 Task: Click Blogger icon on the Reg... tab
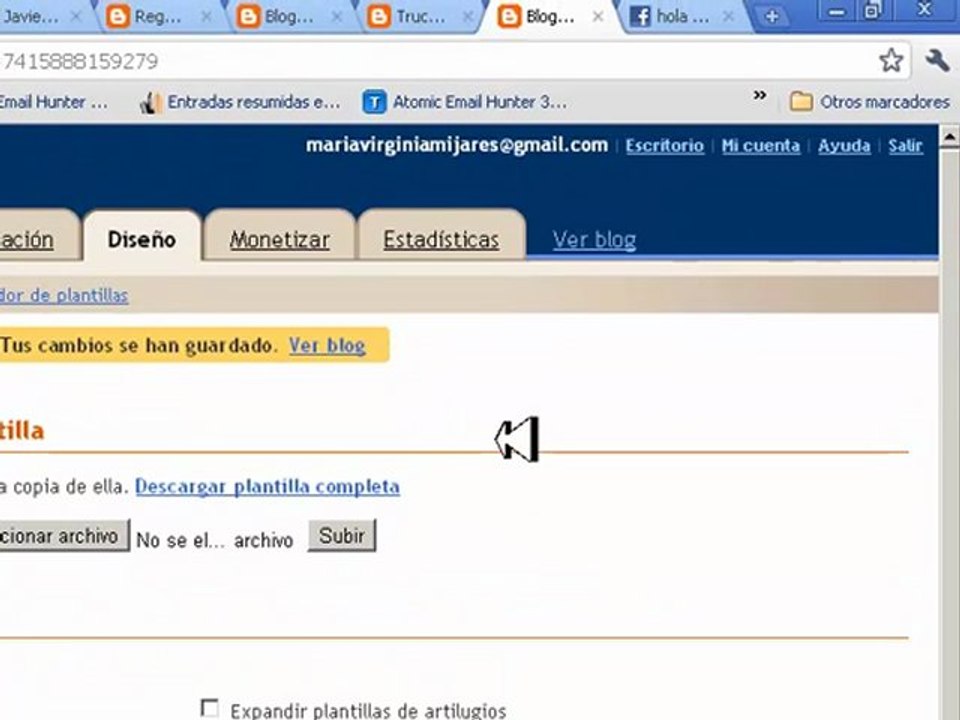coord(118,16)
